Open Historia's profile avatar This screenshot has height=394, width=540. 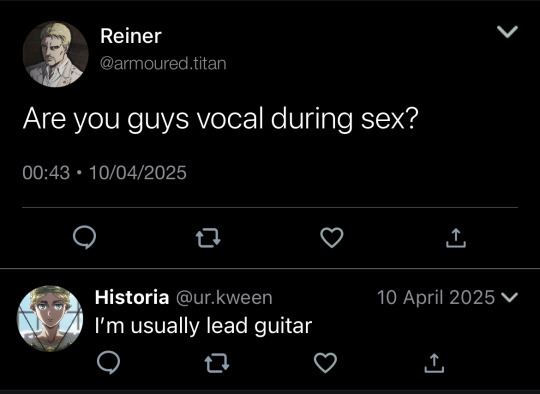pyautogui.click(x=50, y=319)
